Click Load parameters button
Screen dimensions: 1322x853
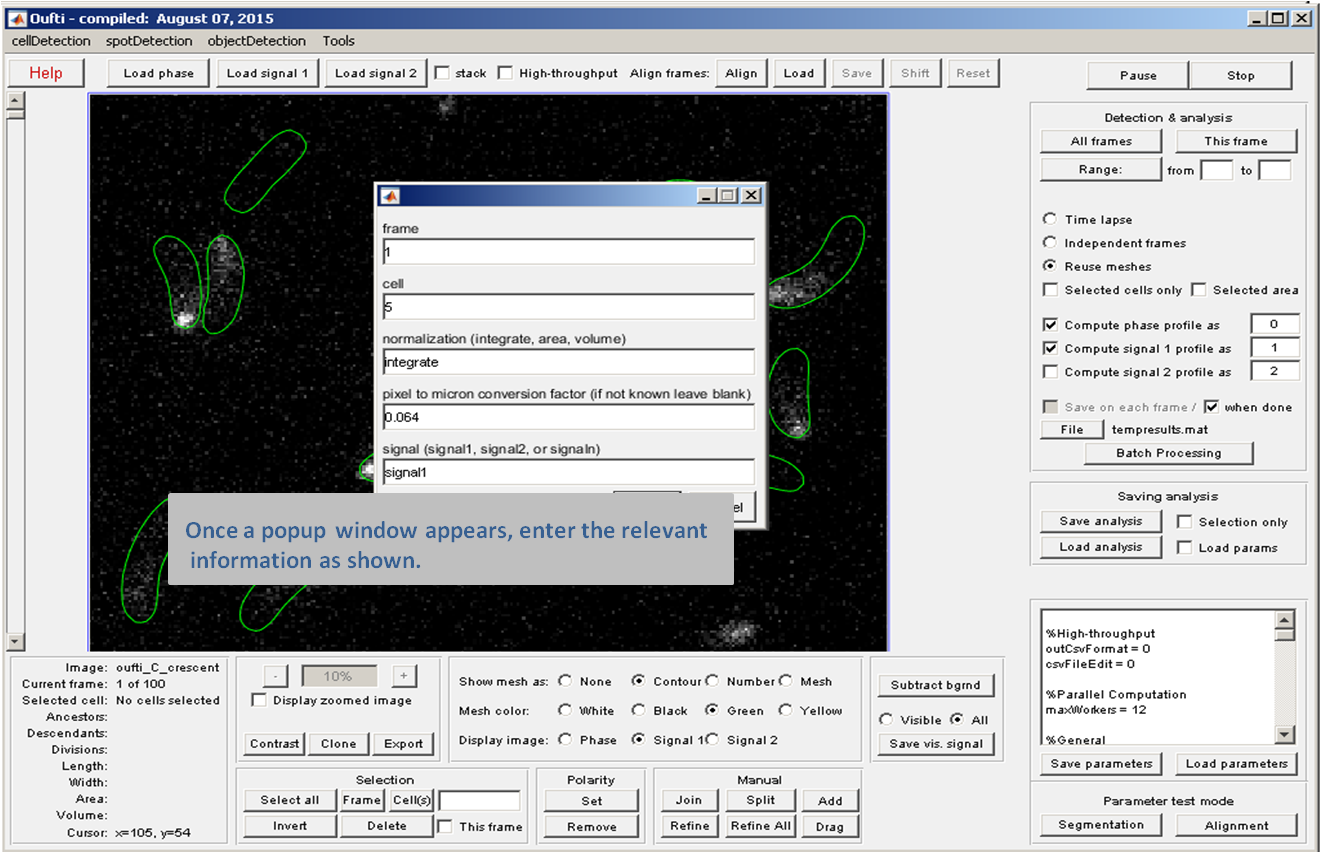1236,764
